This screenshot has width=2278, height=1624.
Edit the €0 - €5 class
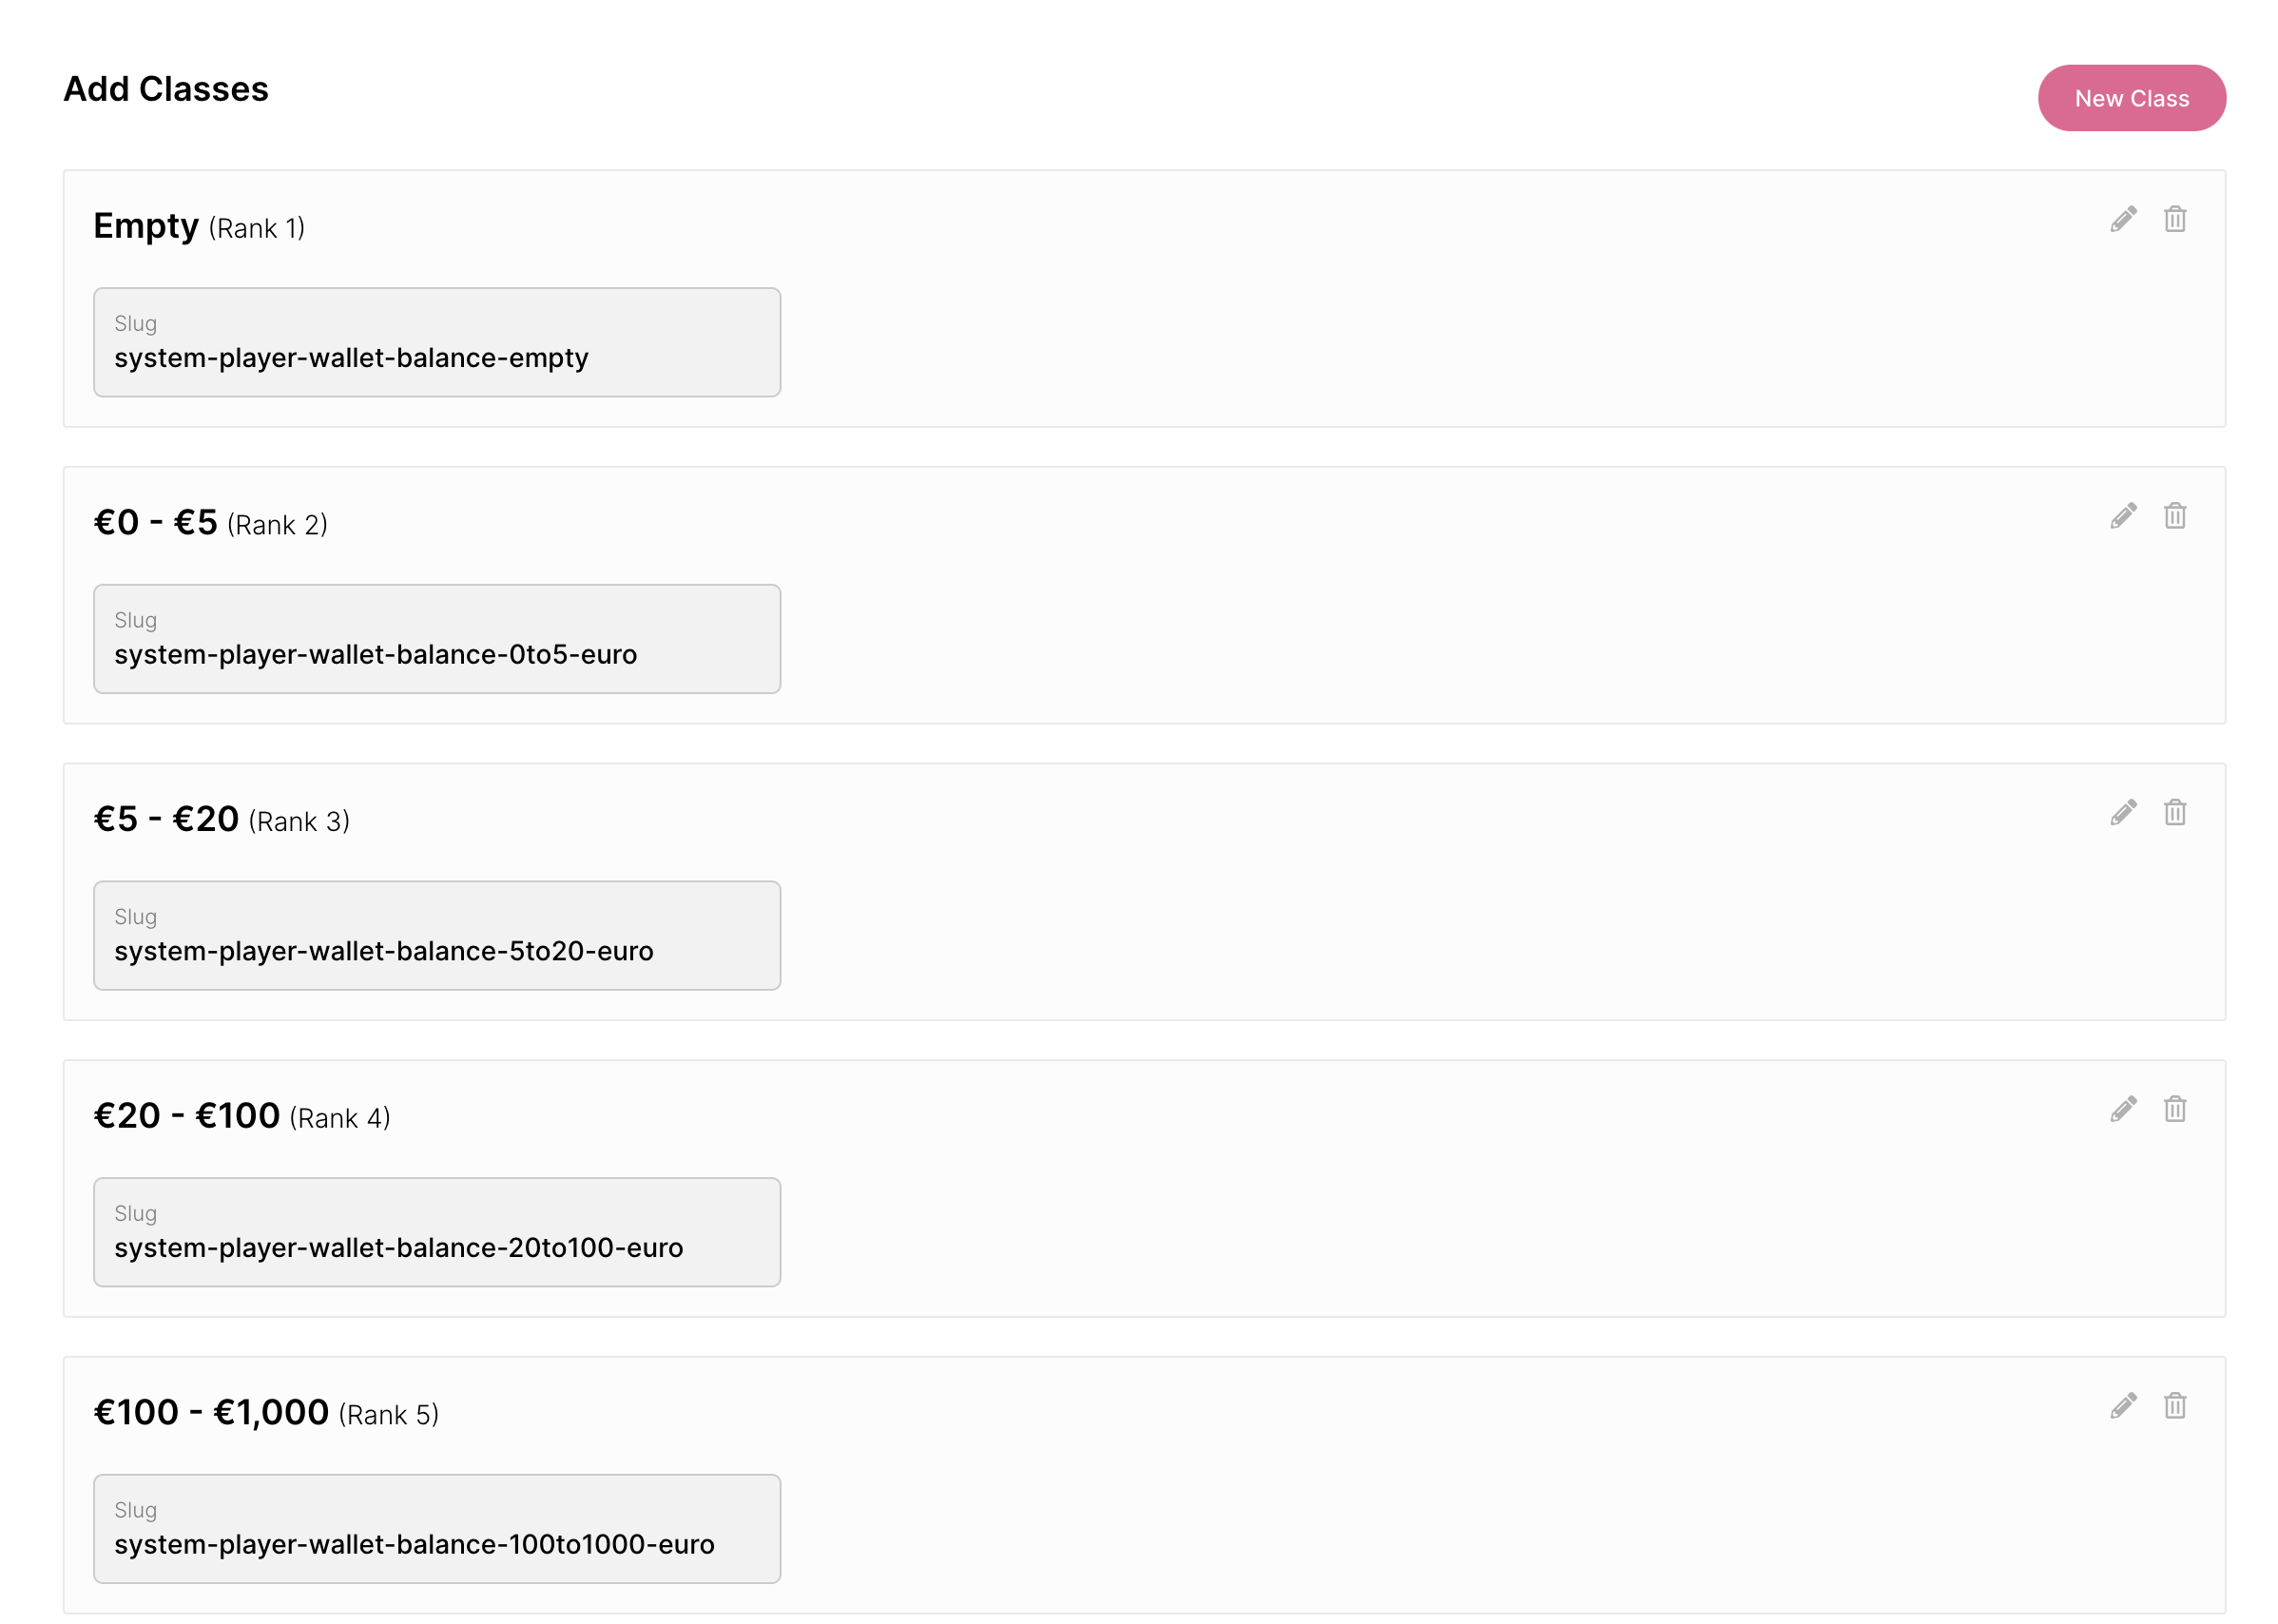(2122, 516)
